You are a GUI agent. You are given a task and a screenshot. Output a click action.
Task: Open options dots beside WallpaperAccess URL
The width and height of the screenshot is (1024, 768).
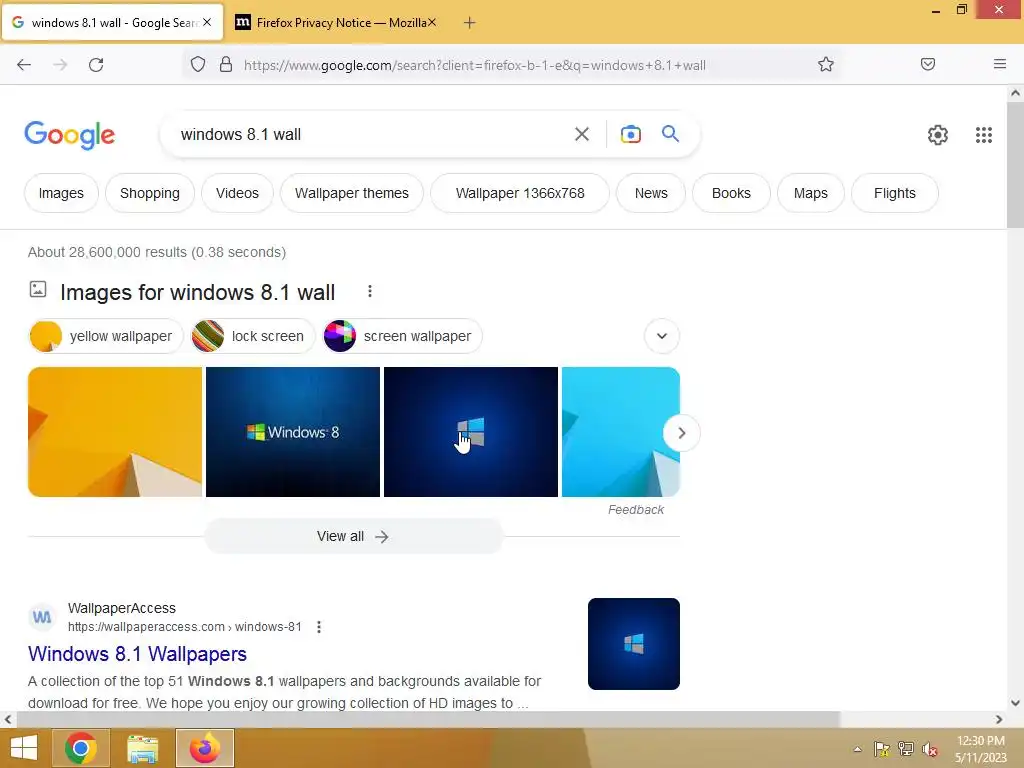(x=319, y=627)
